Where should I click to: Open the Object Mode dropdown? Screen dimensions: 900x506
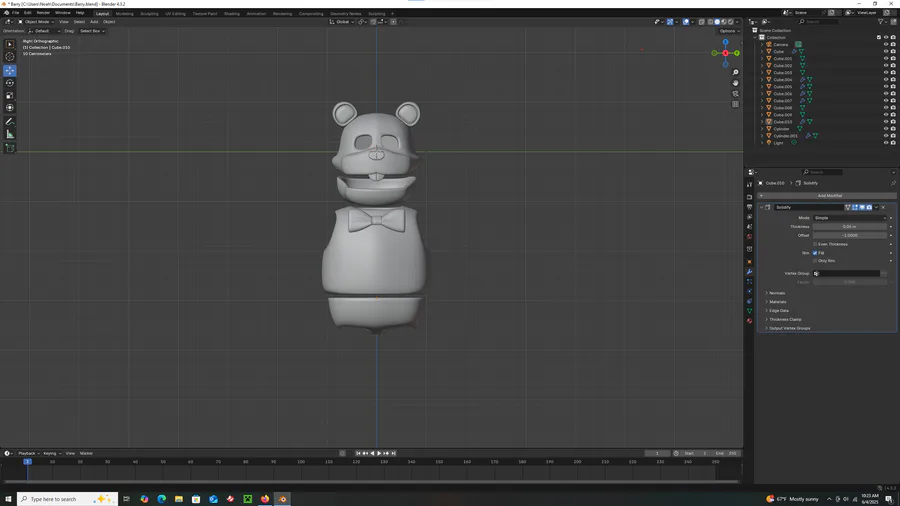click(x=36, y=22)
